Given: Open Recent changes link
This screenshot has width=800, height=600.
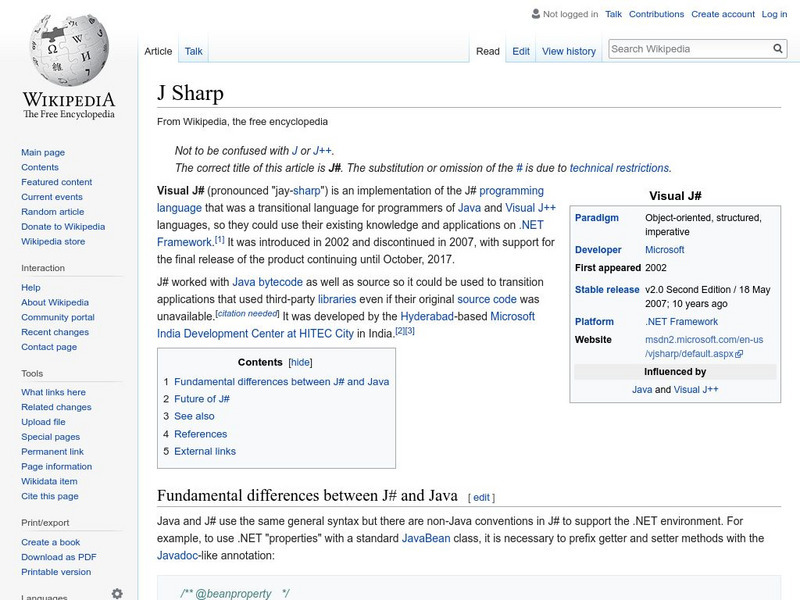Looking at the screenshot, I should [x=55, y=332].
